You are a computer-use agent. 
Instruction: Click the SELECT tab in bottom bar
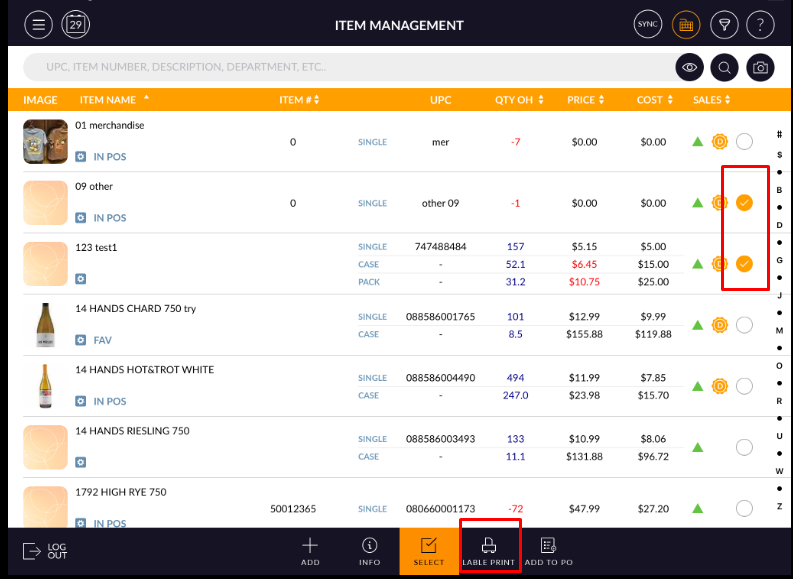click(x=428, y=551)
